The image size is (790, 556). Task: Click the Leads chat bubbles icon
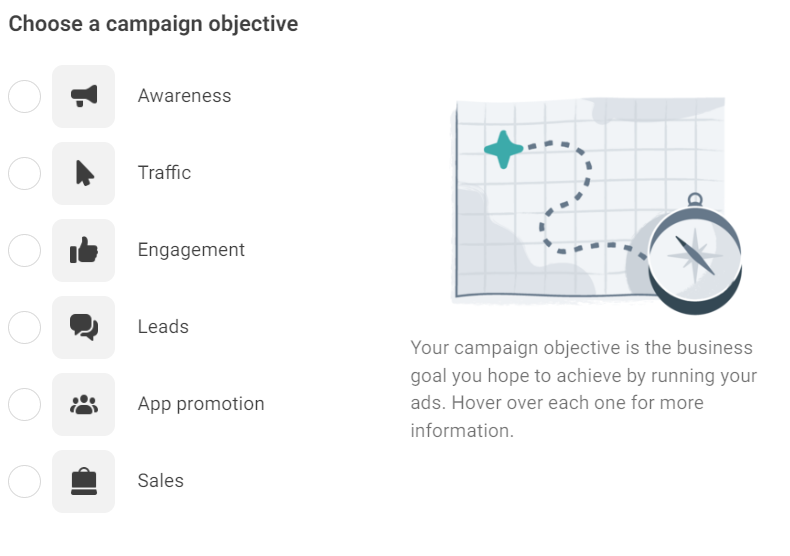click(84, 327)
